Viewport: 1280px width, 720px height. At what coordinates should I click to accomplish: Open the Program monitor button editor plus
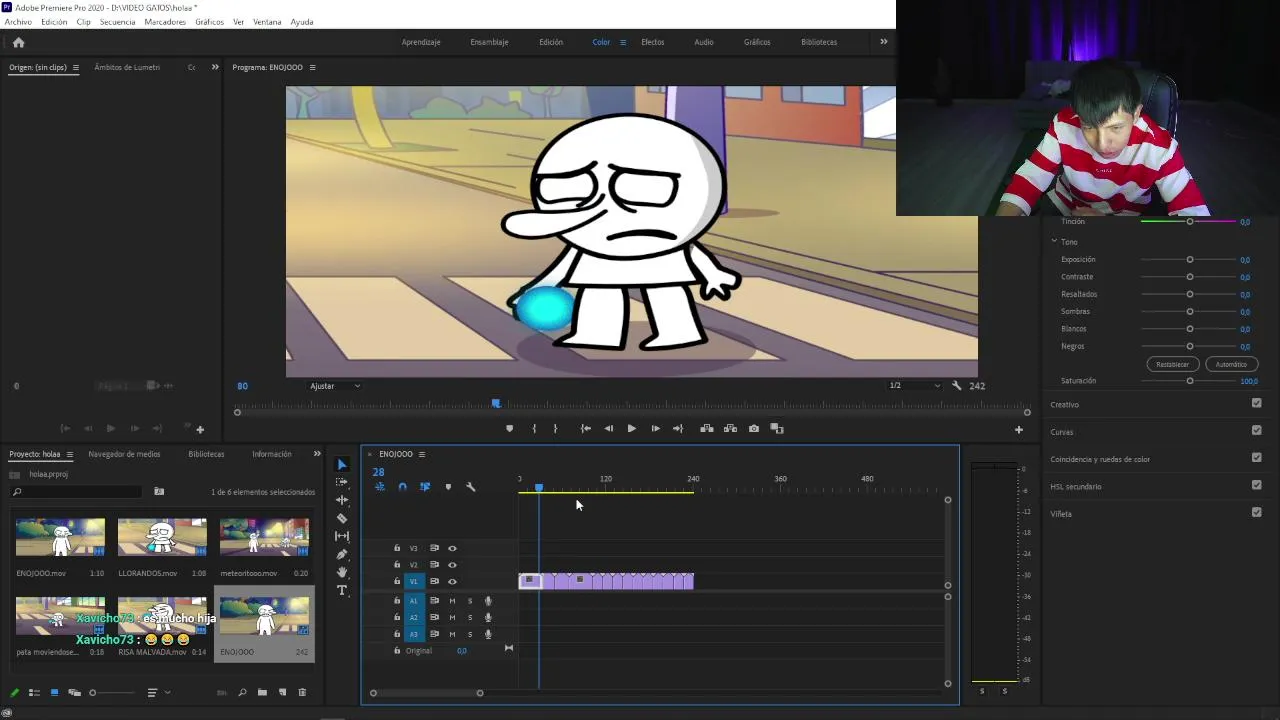tap(1019, 430)
